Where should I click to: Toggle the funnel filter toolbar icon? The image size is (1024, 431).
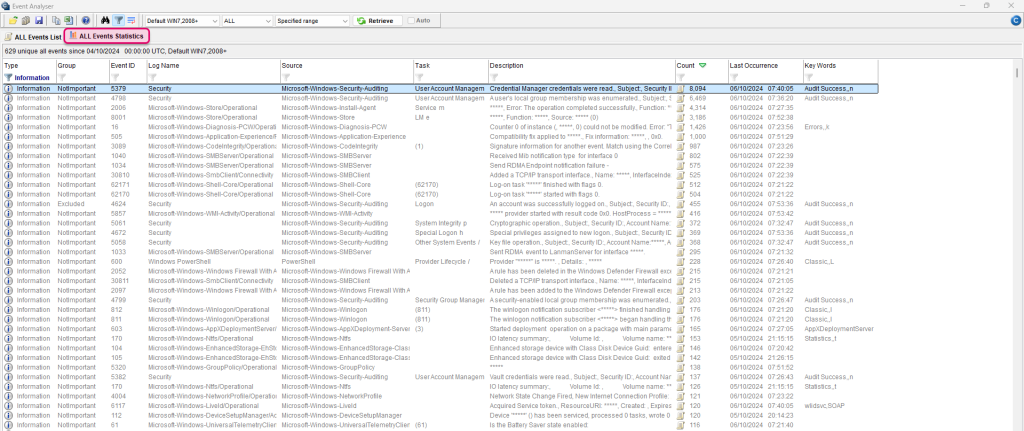[x=118, y=21]
